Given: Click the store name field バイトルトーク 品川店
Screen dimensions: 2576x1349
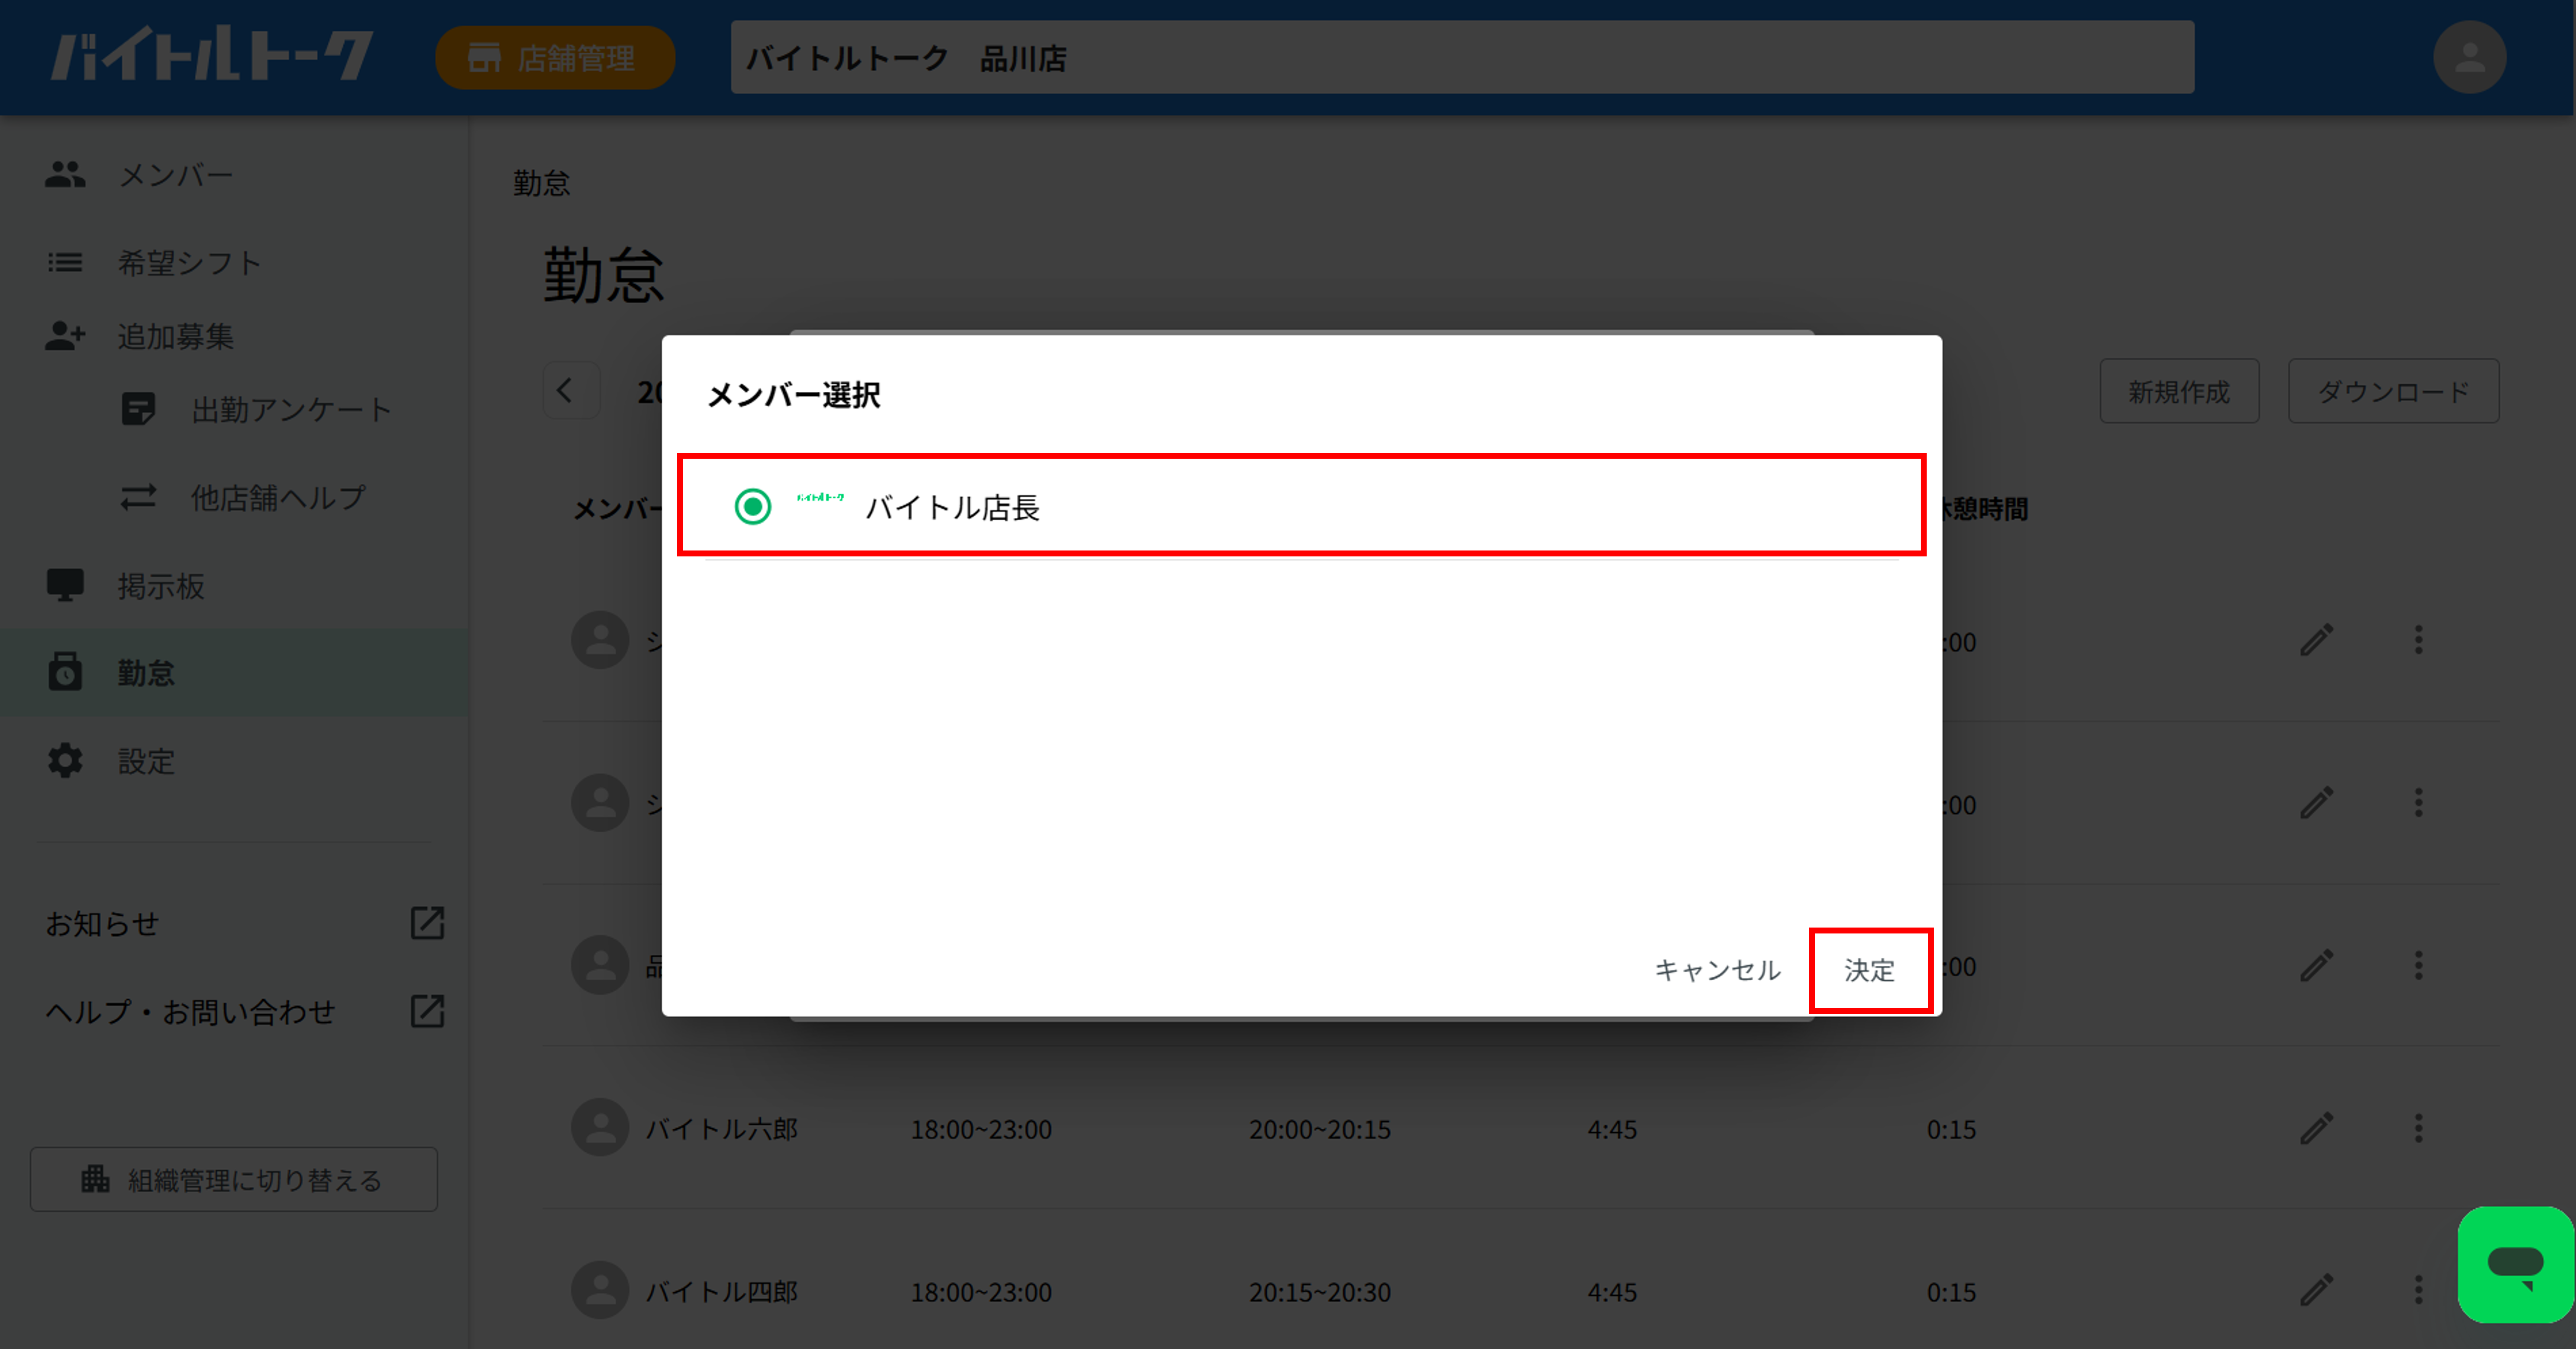Looking at the screenshot, I should point(1462,58).
